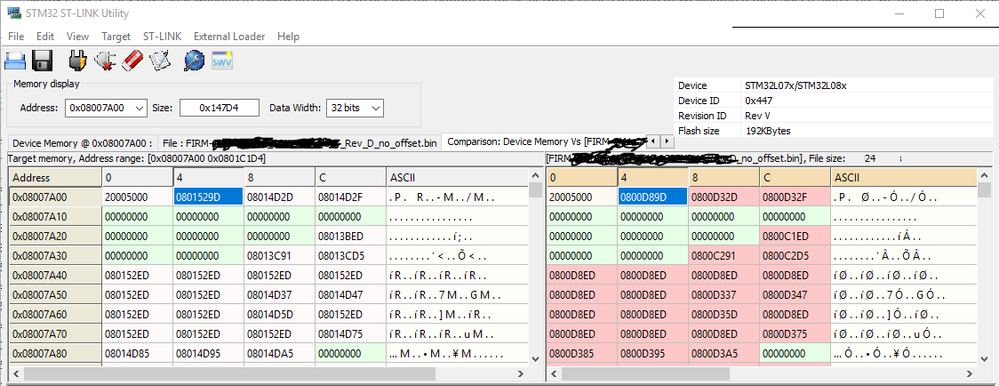The height and width of the screenshot is (386, 999).
Task: Click cell 08014D2F in row 0x08007A00
Action: click(350, 197)
